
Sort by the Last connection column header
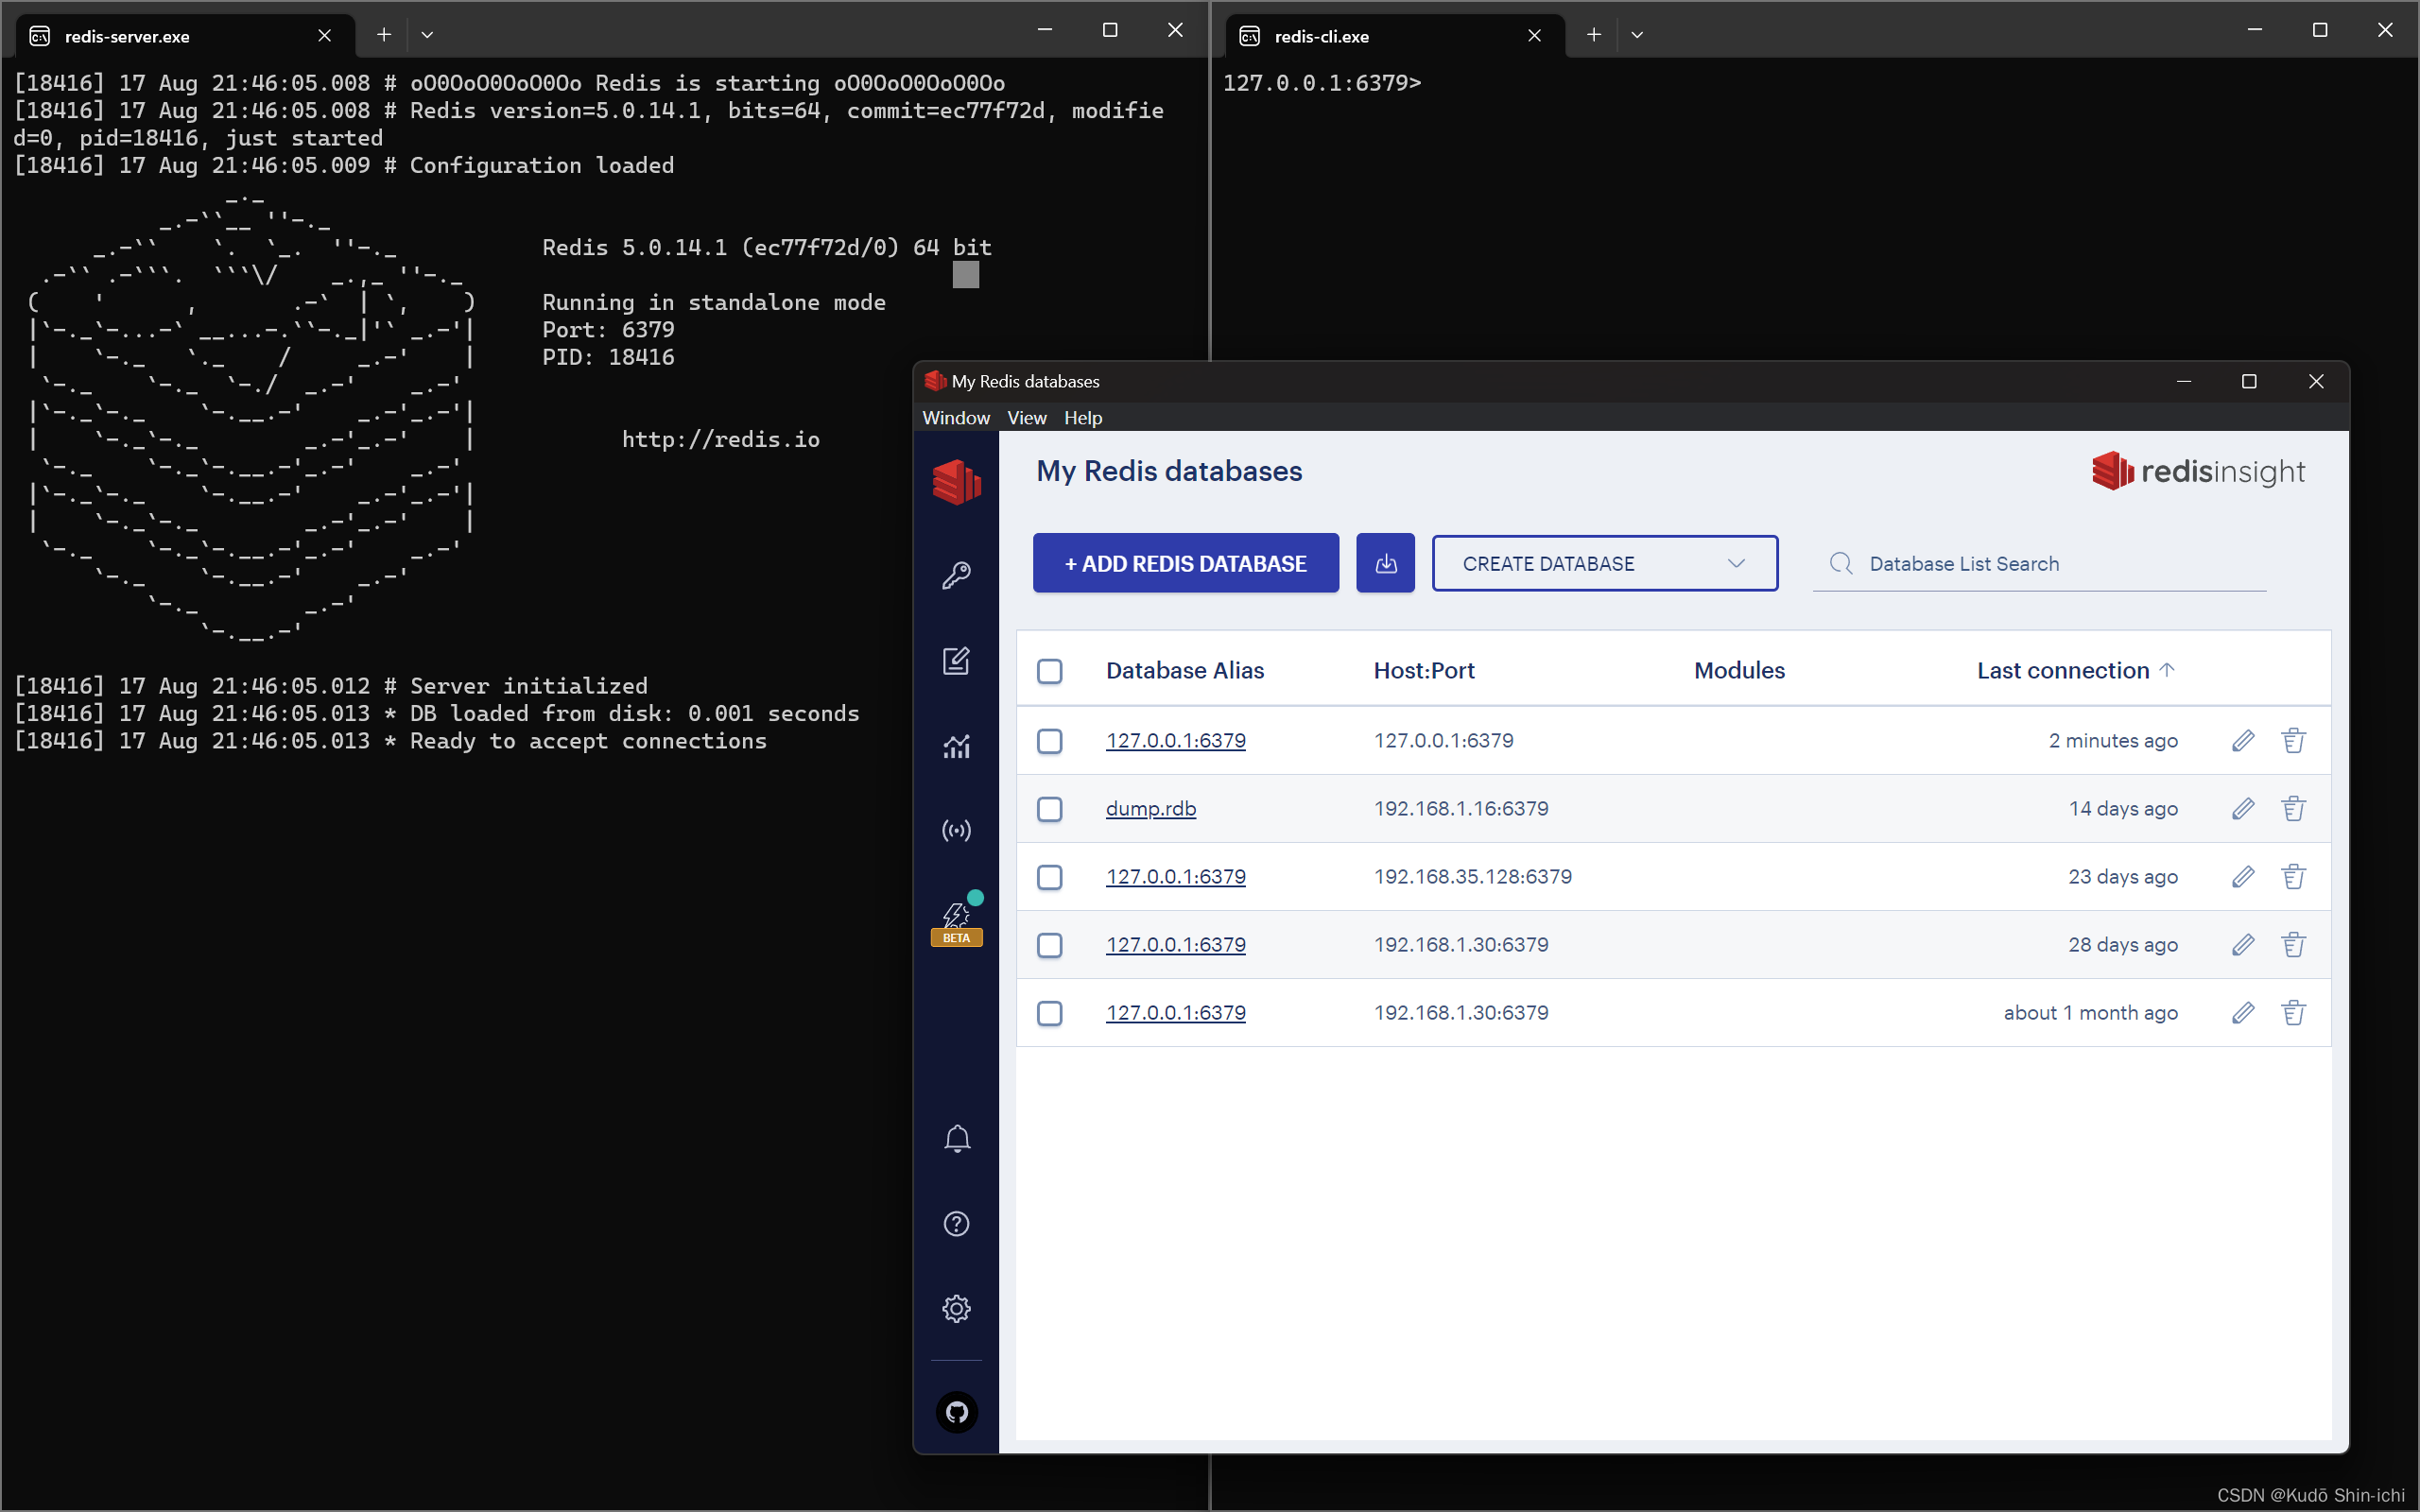pos(2063,670)
